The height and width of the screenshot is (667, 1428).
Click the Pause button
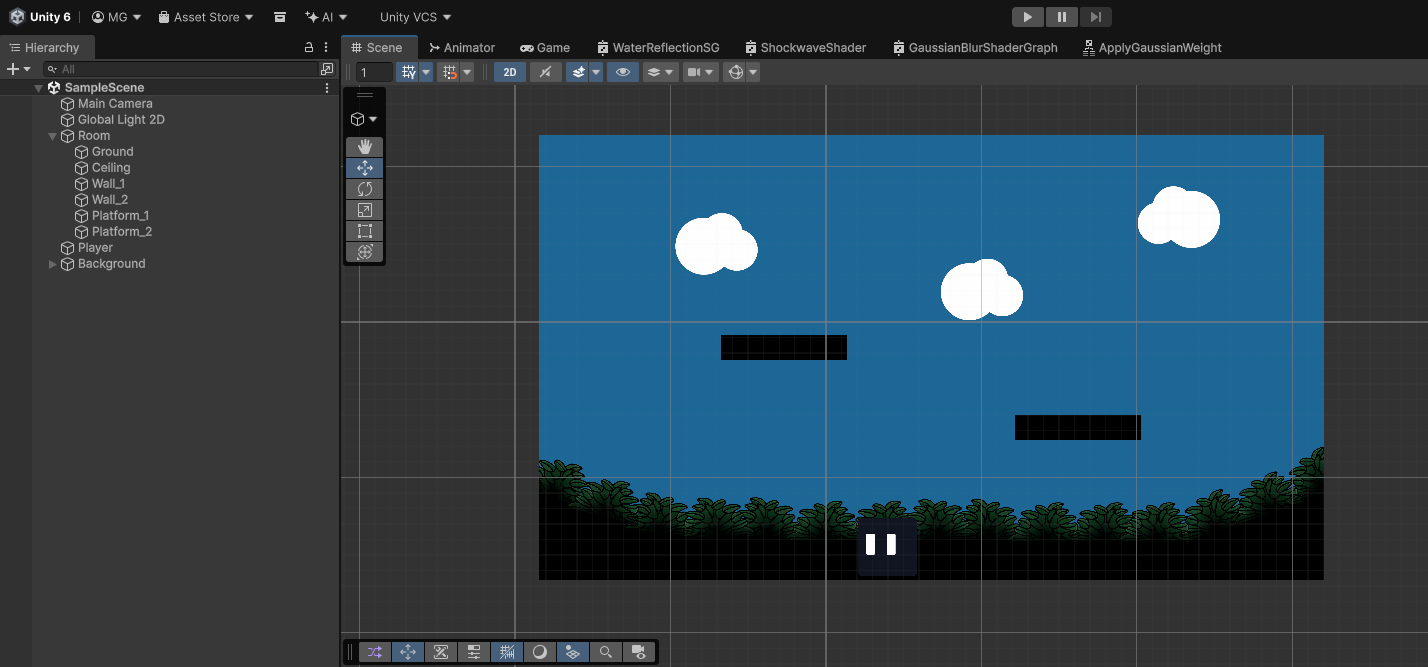point(1062,17)
